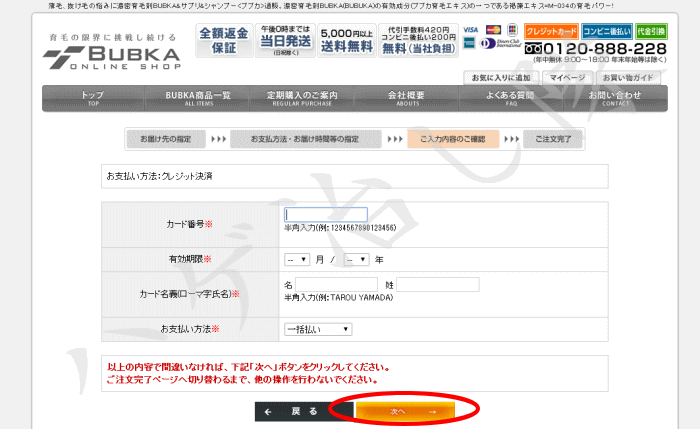Screen dimensions: 700x429
Task: Go to トップ in the navigation bar
Action: tap(93, 98)
